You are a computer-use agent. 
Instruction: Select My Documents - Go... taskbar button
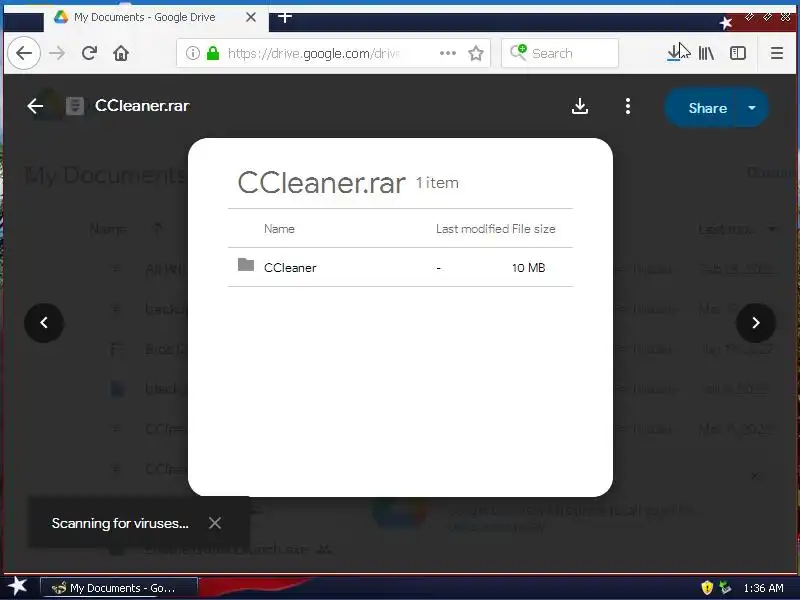119,588
